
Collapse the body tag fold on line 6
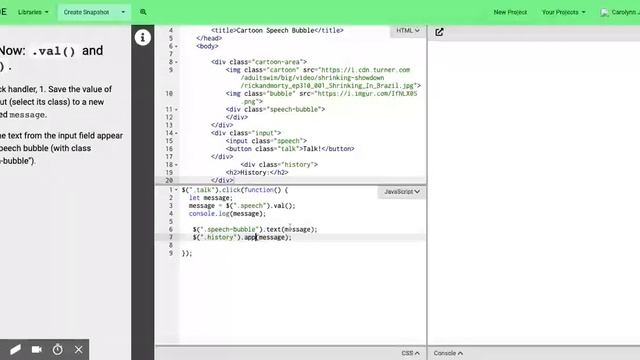[x=176, y=46]
